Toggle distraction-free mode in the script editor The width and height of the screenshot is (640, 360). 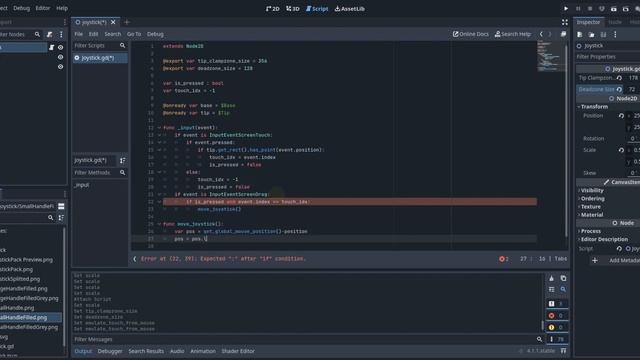564,22
